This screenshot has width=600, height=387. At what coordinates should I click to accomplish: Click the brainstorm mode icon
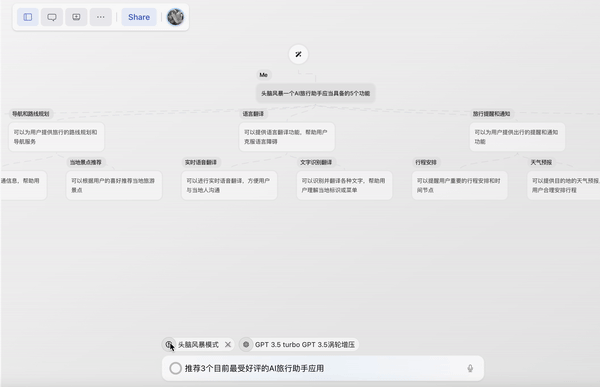[169, 345]
